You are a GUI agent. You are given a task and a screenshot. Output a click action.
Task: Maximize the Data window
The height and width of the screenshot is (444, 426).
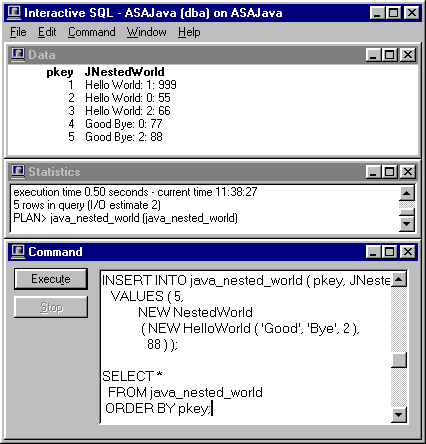tap(389, 55)
